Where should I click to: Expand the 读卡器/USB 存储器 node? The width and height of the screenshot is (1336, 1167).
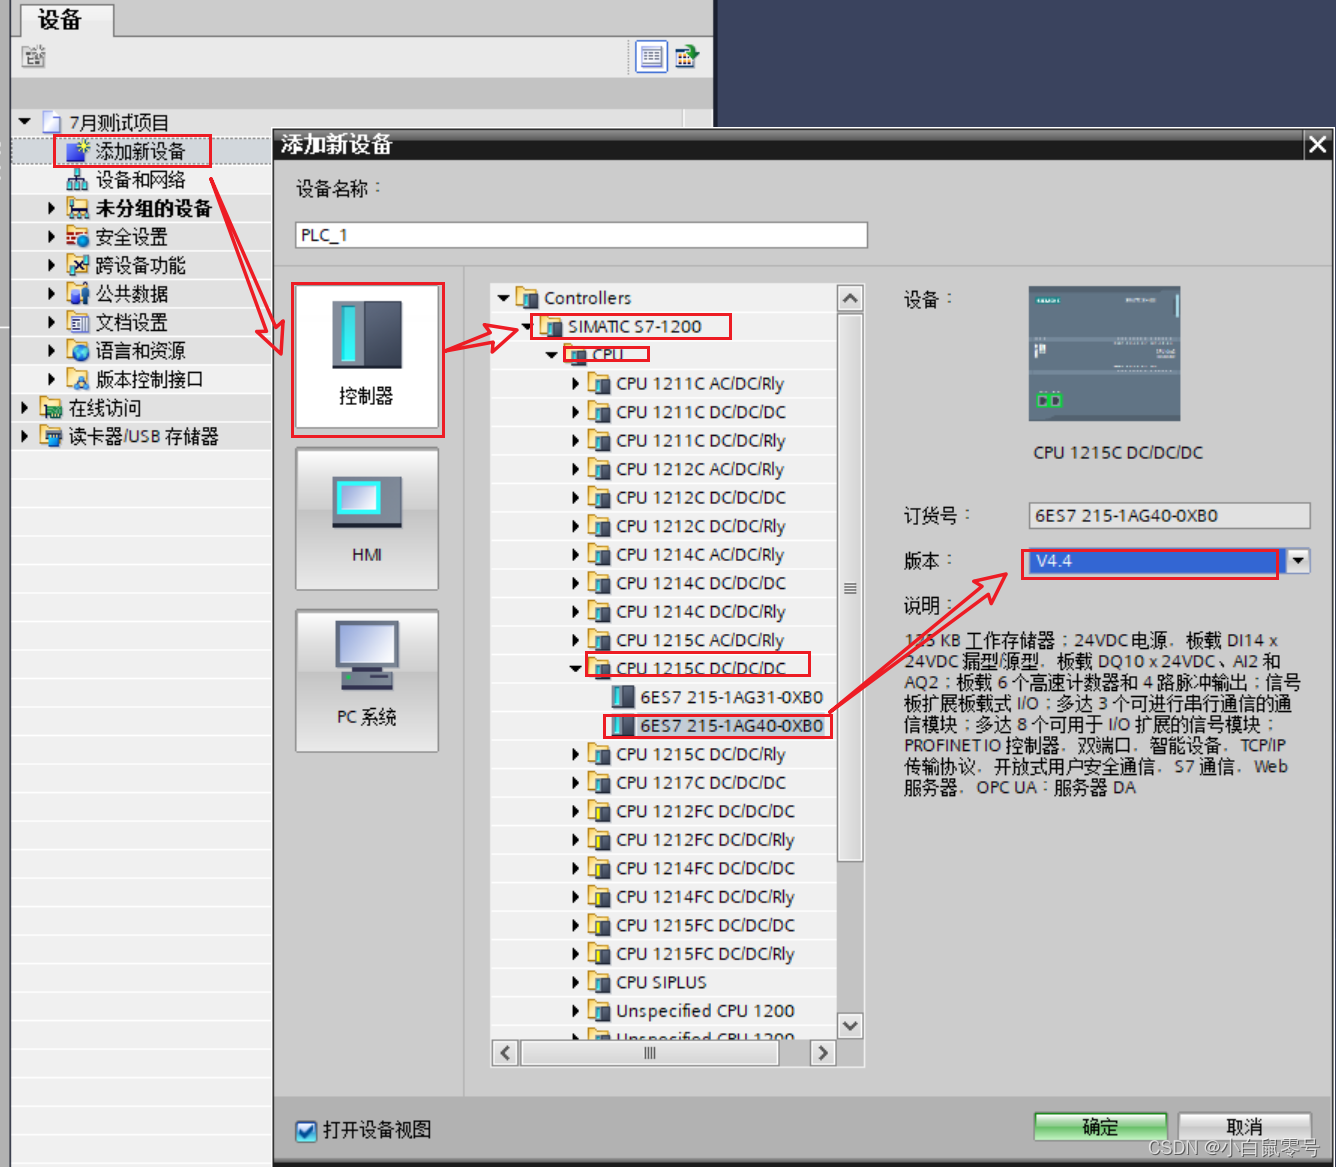[x=24, y=436]
